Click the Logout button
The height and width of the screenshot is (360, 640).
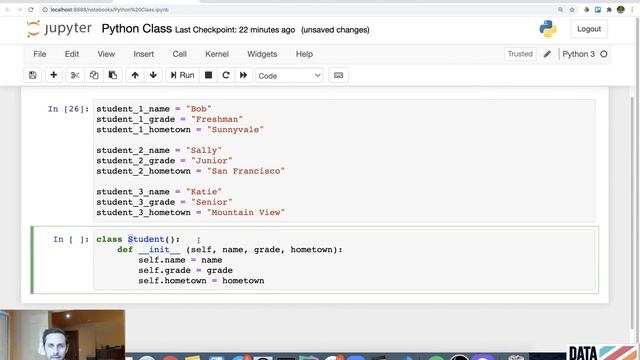[589, 29]
